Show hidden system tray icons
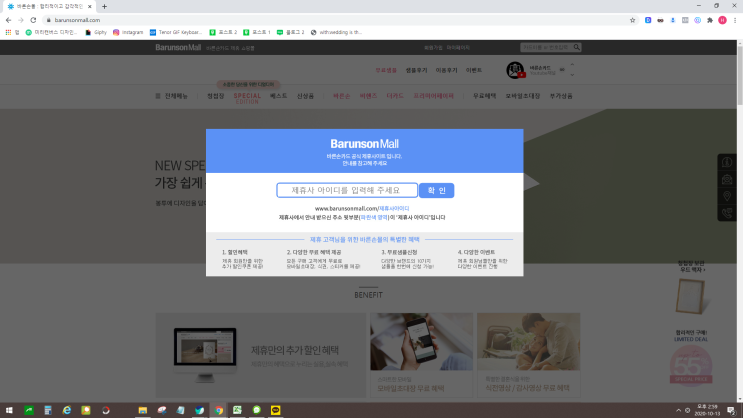 tap(678, 410)
